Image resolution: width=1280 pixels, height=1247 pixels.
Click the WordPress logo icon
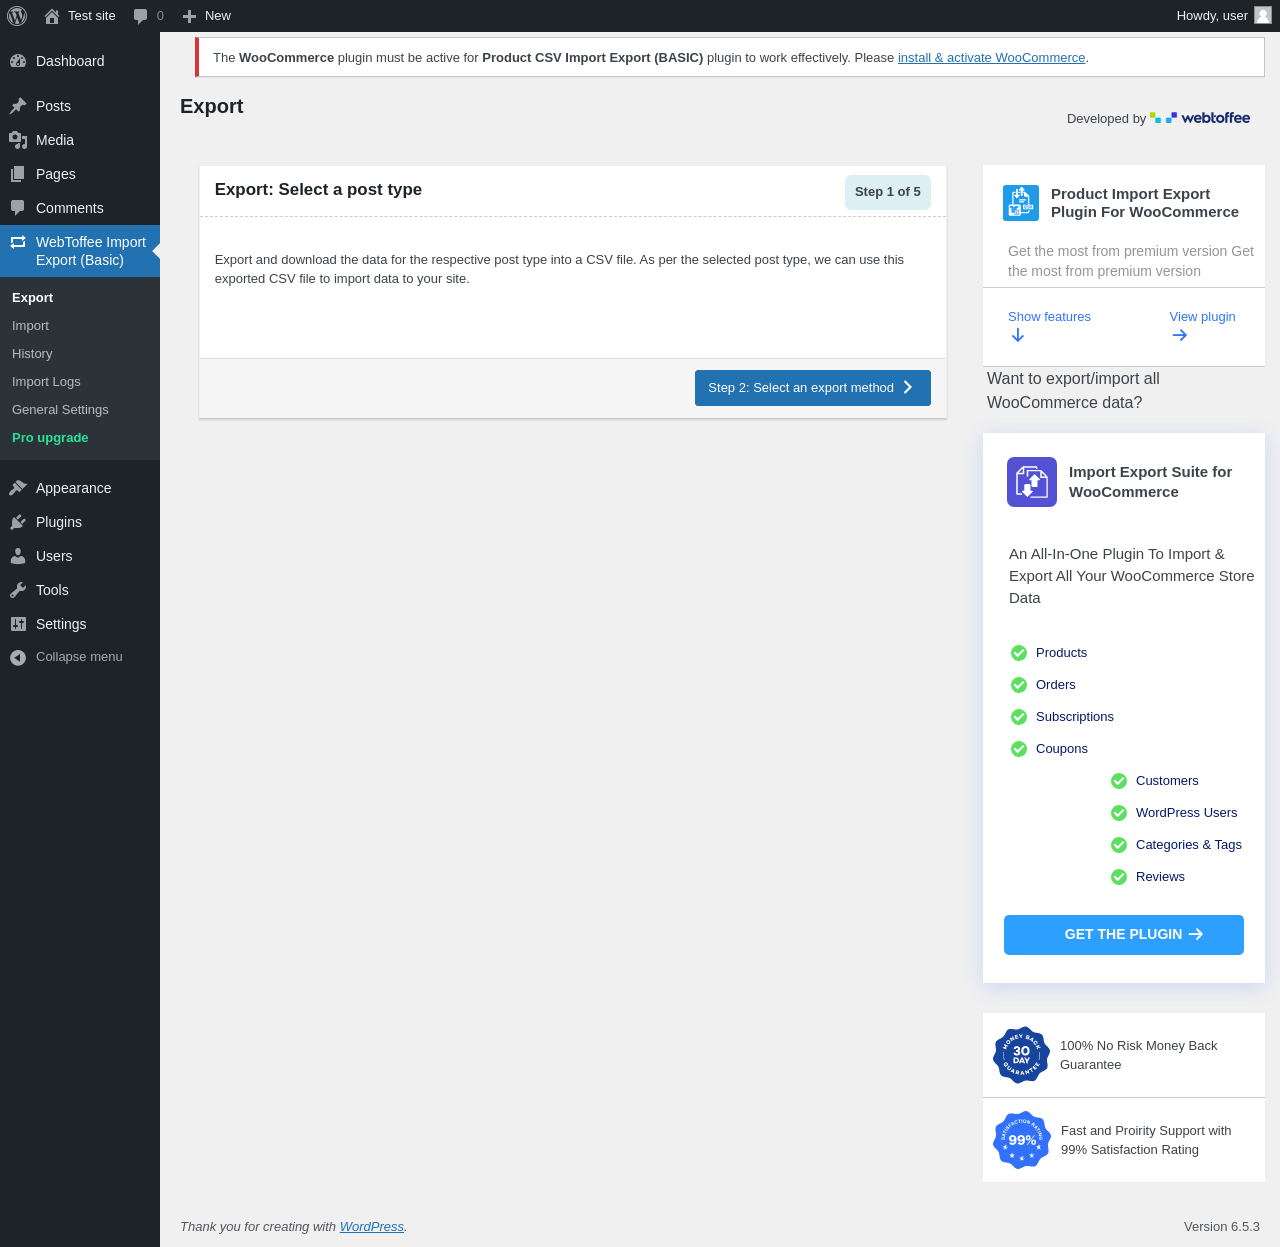point(17,16)
